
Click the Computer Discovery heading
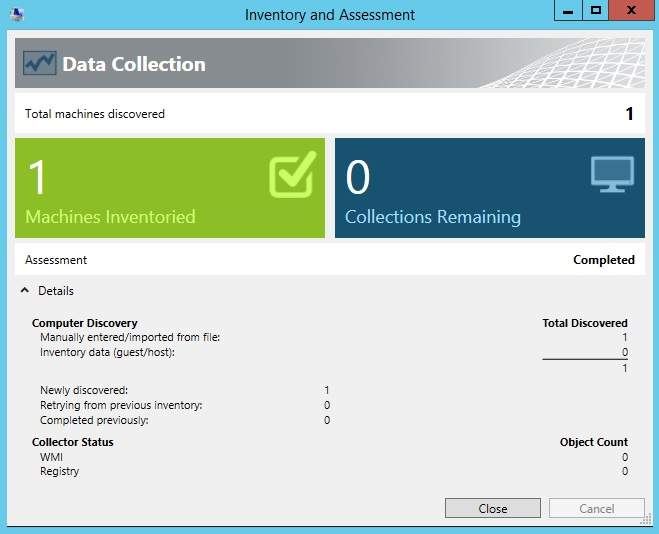[85, 323]
